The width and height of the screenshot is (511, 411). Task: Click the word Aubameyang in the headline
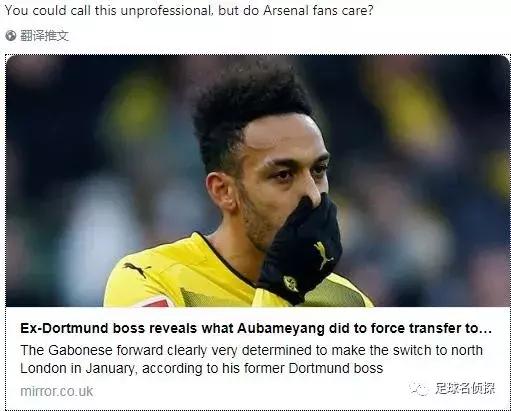click(281, 328)
